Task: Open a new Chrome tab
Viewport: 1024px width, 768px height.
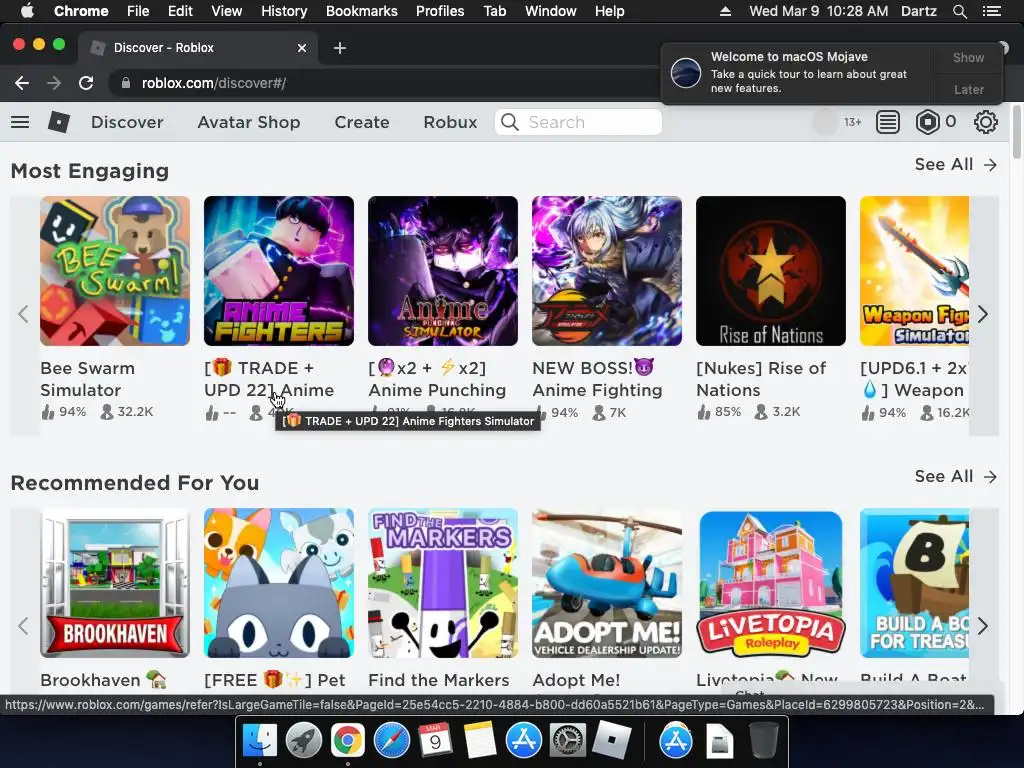Action: coord(340,48)
